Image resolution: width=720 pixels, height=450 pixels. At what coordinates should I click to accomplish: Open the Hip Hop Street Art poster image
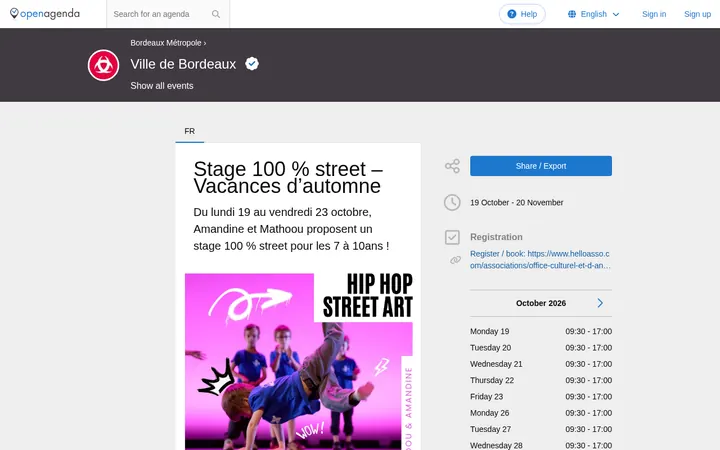pos(298,361)
